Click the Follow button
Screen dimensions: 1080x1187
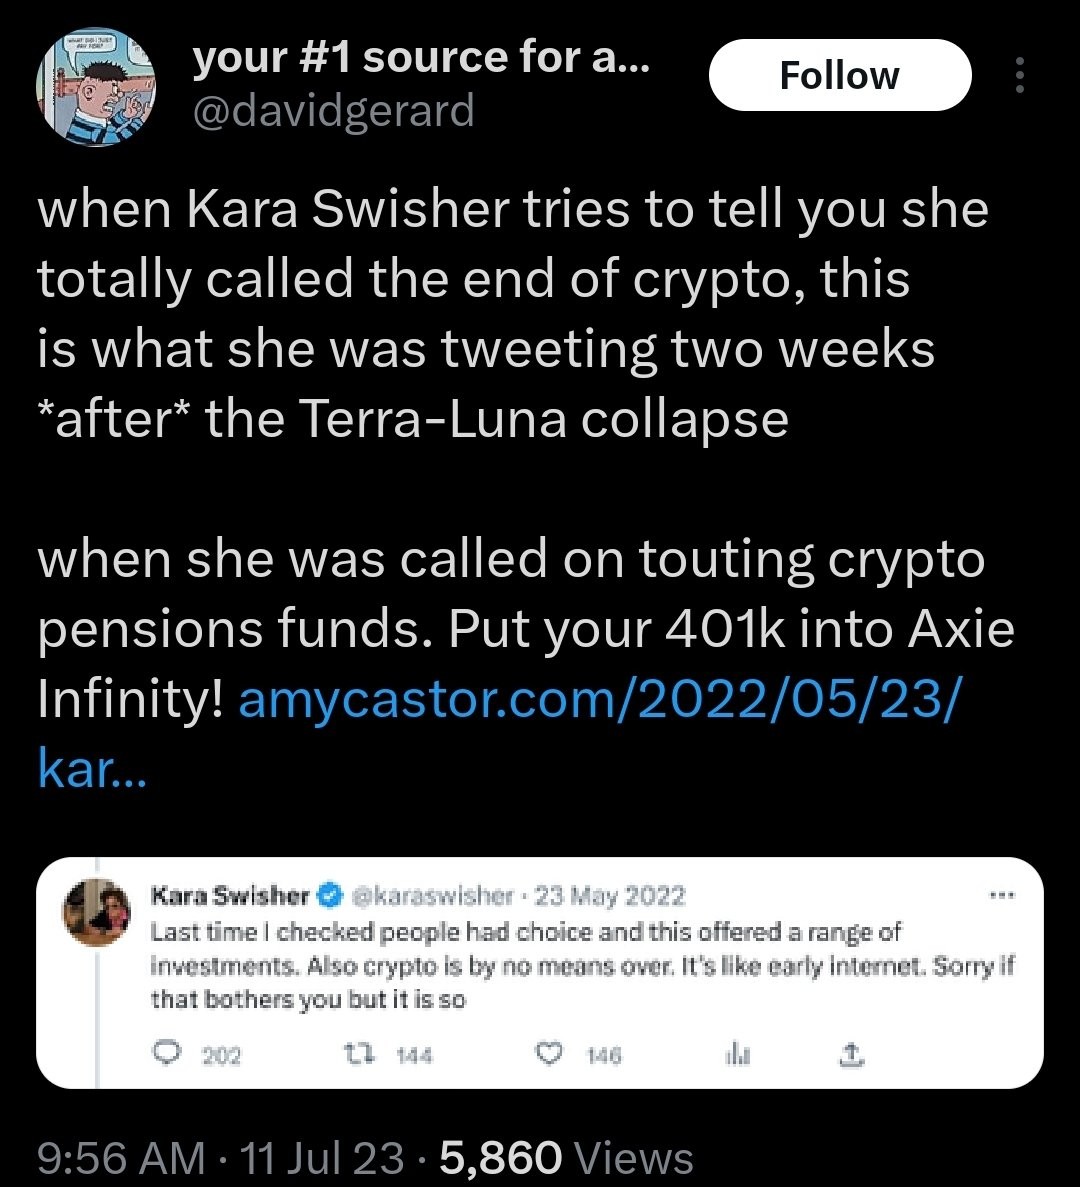pos(840,75)
